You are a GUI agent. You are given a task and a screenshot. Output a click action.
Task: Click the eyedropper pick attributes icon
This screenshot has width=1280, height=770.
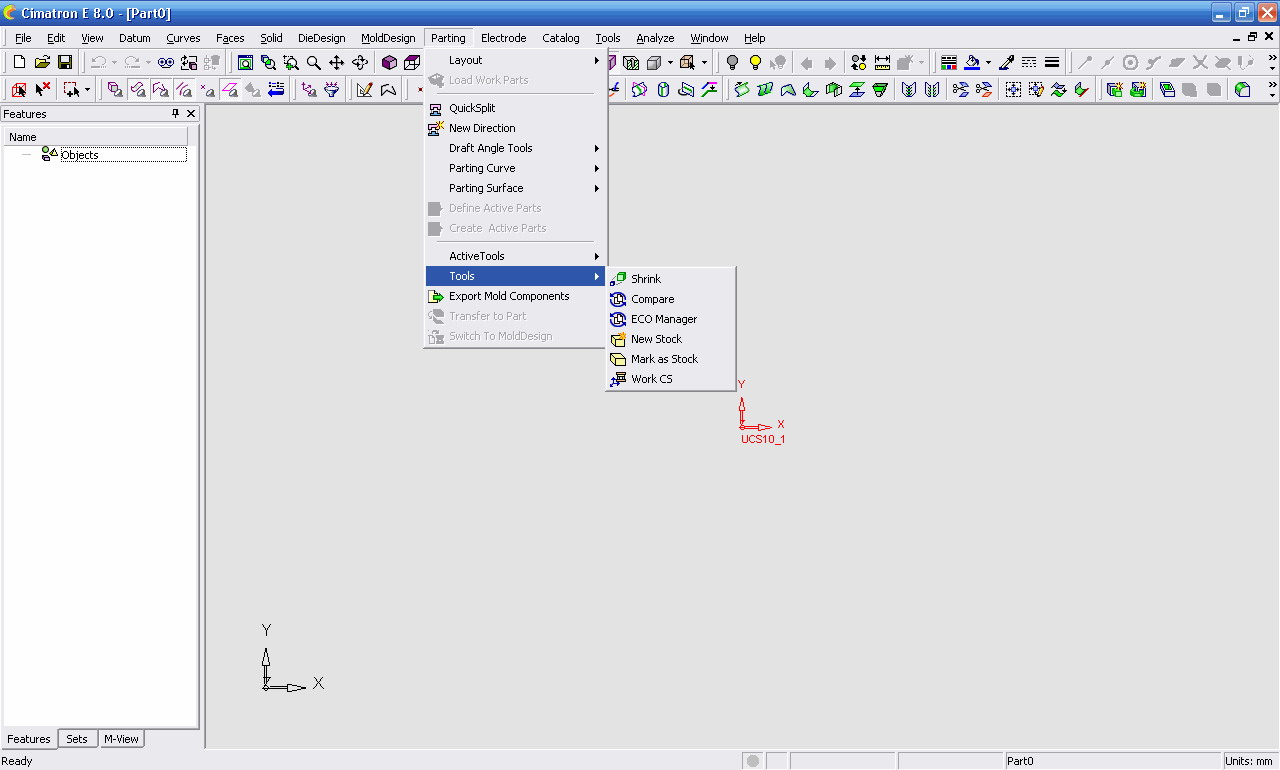point(1007,62)
